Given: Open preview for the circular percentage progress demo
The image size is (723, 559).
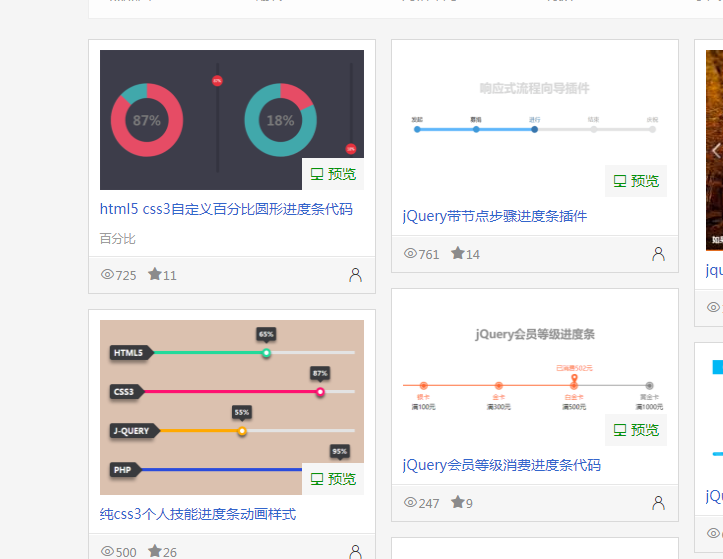Looking at the screenshot, I should coord(333,174).
